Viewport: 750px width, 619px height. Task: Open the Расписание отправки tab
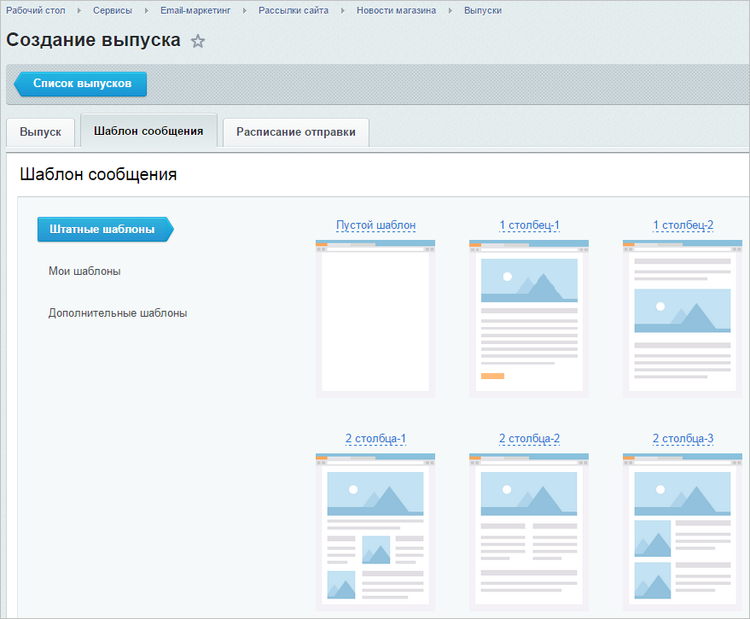click(296, 132)
